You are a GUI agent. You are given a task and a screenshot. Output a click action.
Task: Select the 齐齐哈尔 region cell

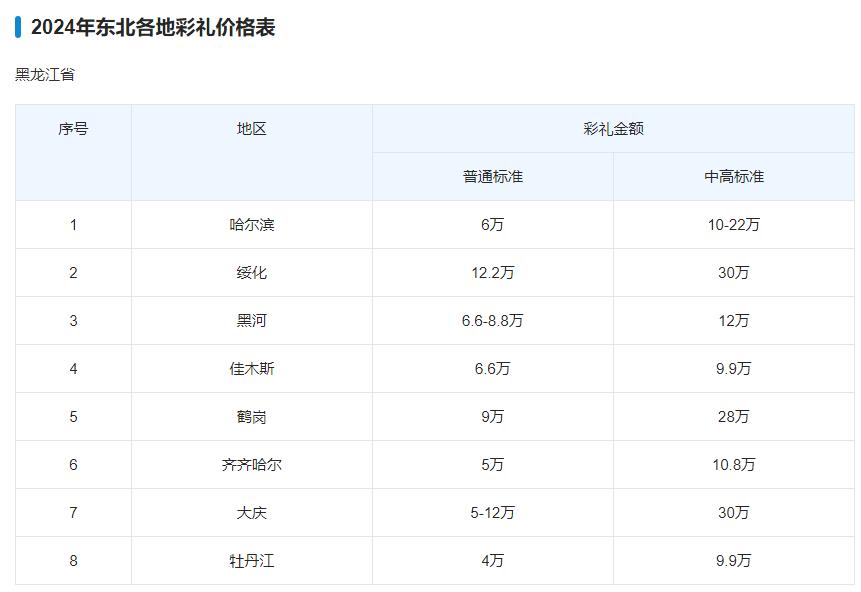(x=252, y=465)
